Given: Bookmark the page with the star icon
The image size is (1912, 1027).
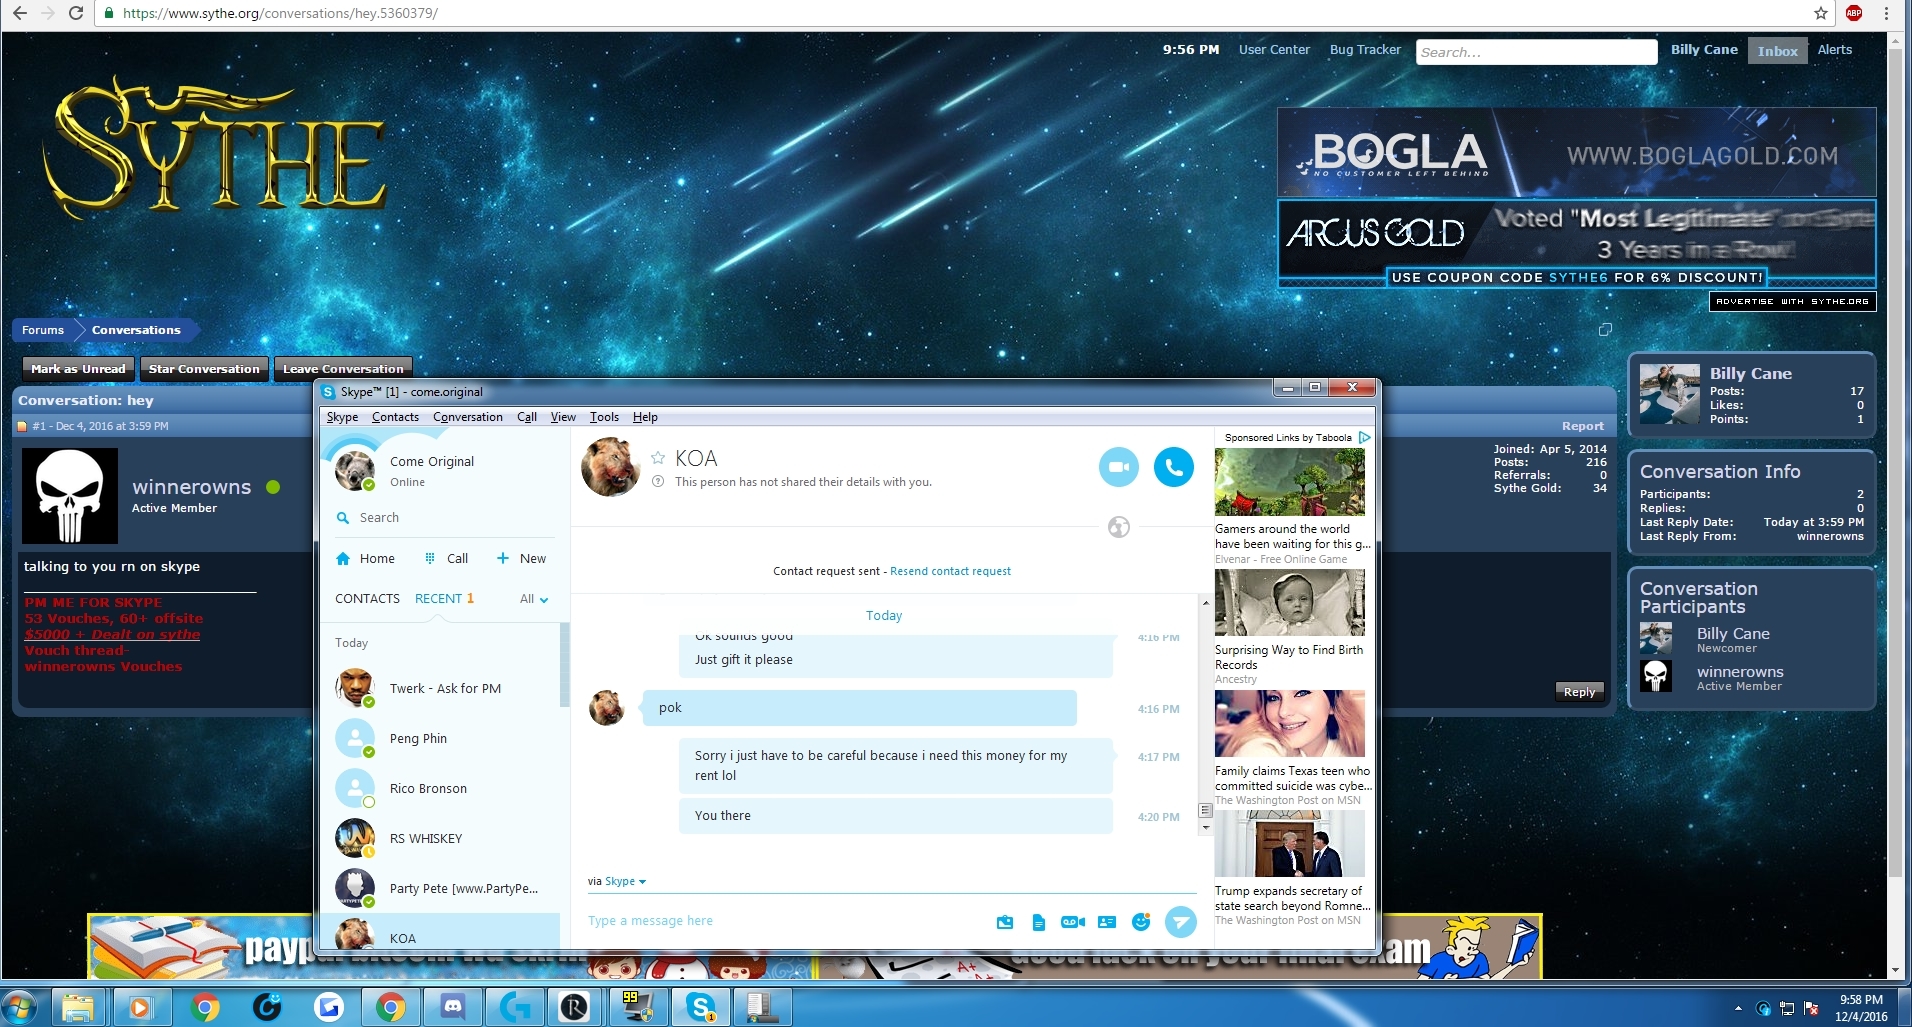Looking at the screenshot, I should 1821,13.
